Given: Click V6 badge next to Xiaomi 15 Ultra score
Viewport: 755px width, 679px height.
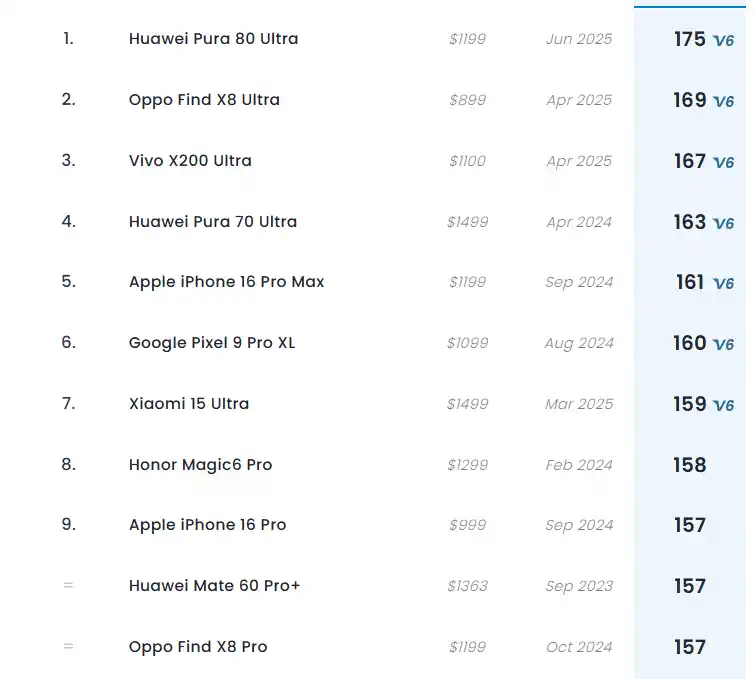Looking at the screenshot, I should pos(723,406).
